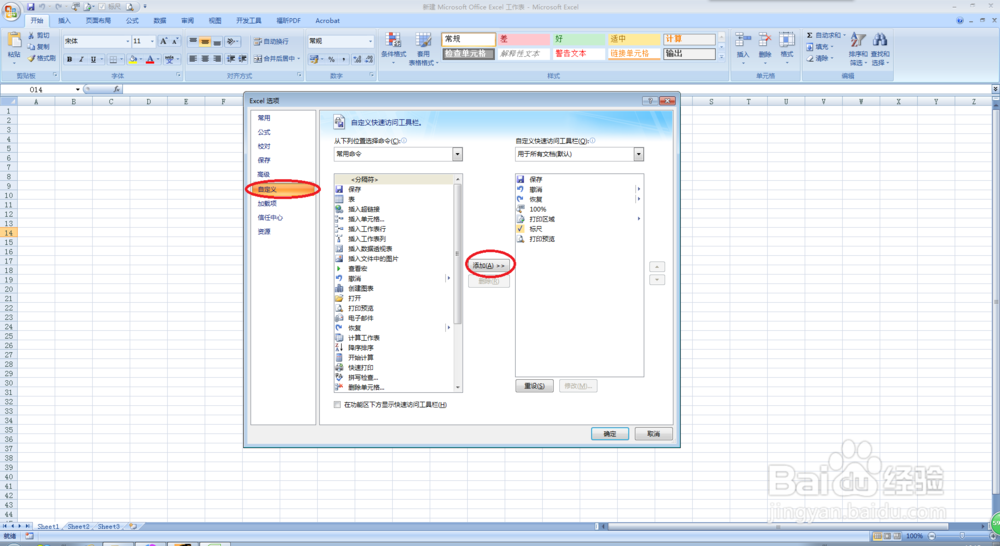Click the red font color swatch
This screenshot has height=546, width=1000.
click(150, 59)
